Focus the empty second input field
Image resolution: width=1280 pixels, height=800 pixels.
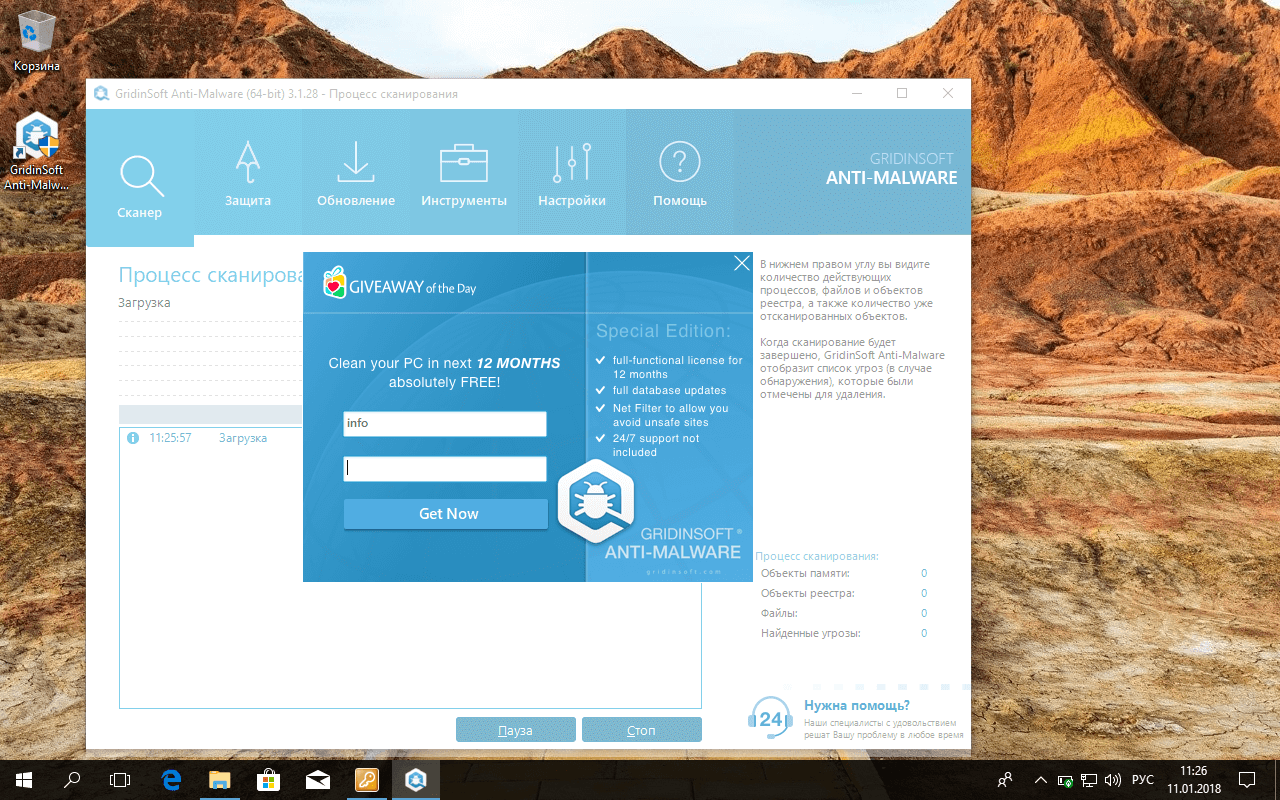click(445, 469)
